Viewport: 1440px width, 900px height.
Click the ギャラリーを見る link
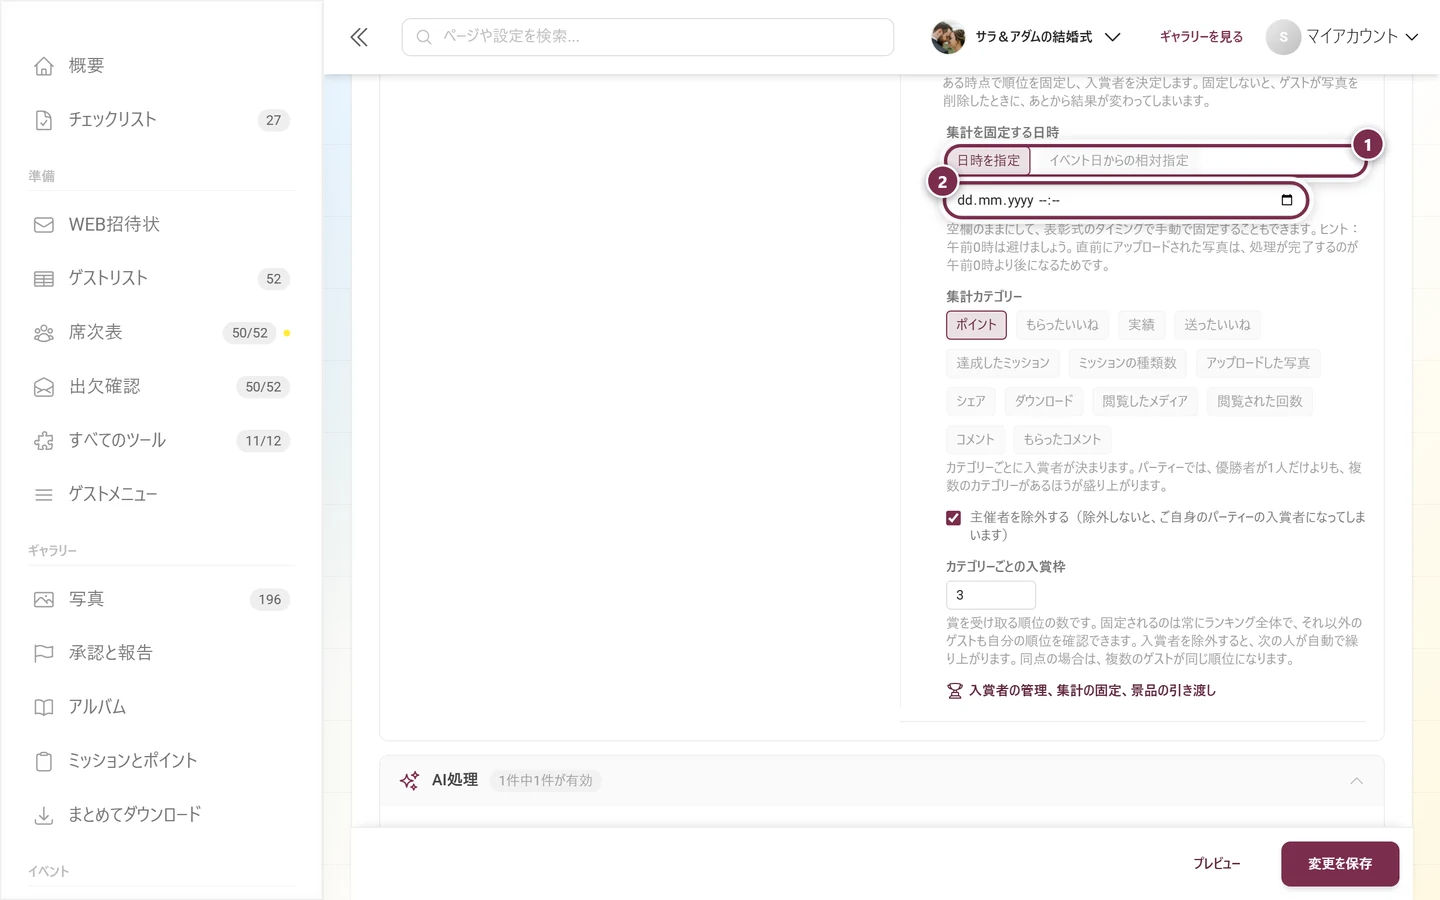click(1201, 37)
